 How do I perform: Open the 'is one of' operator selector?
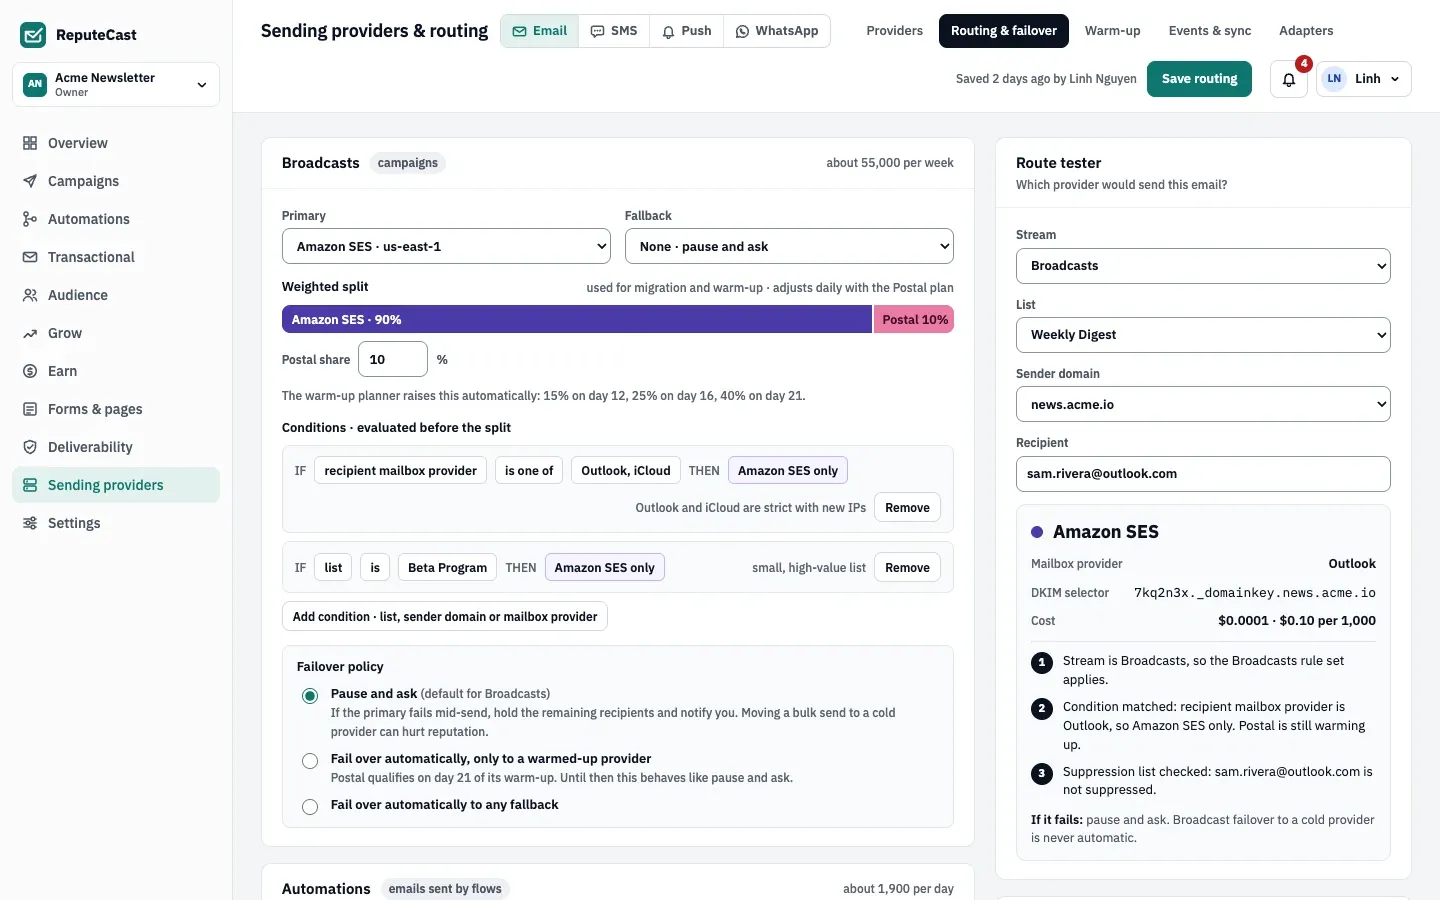click(x=529, y=470)
